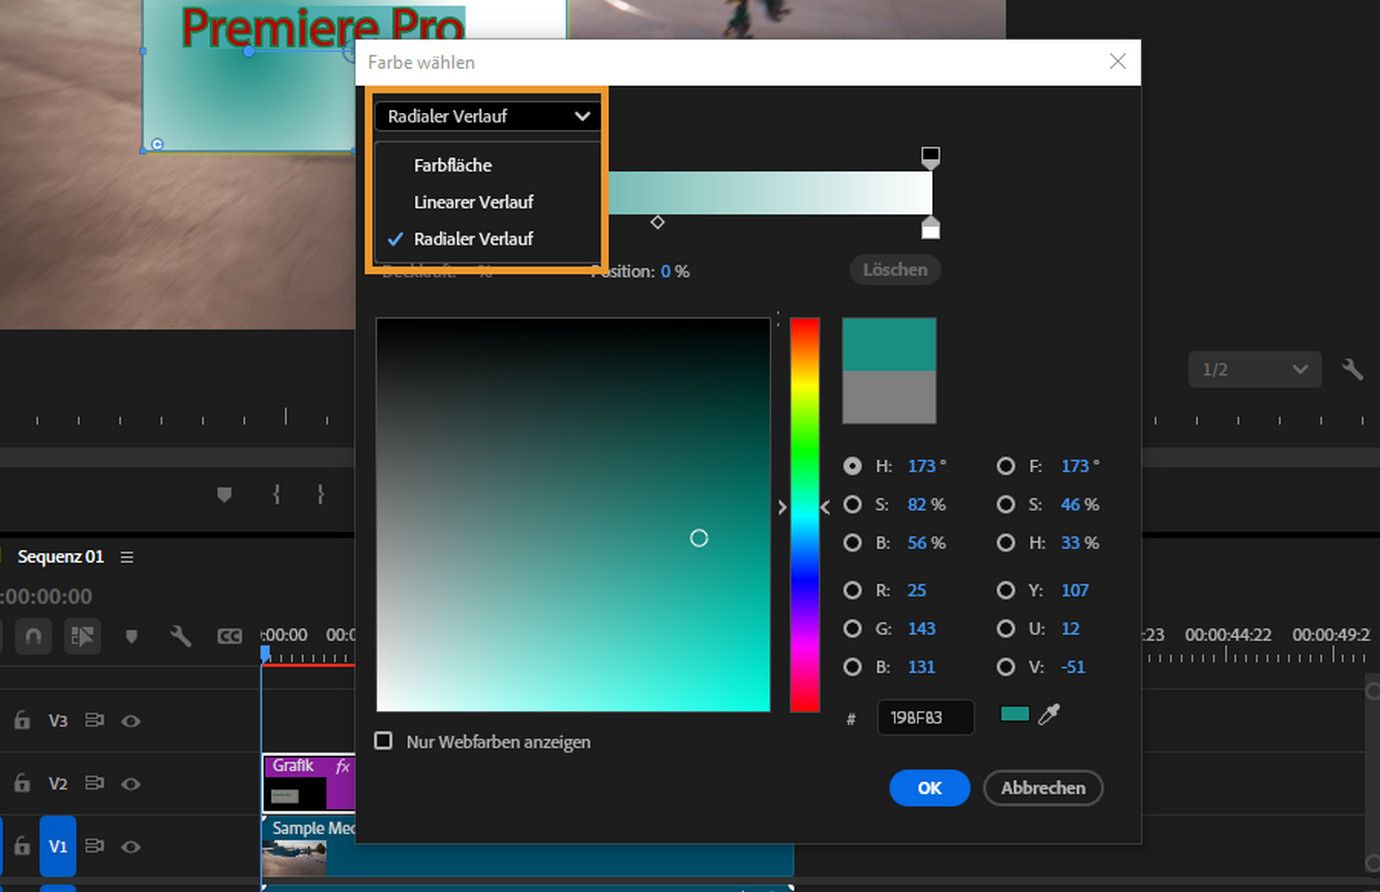Switch to the Sequenz 01 tab
Viewport: 1380px width, 892px height.
[x=60, y=557]
